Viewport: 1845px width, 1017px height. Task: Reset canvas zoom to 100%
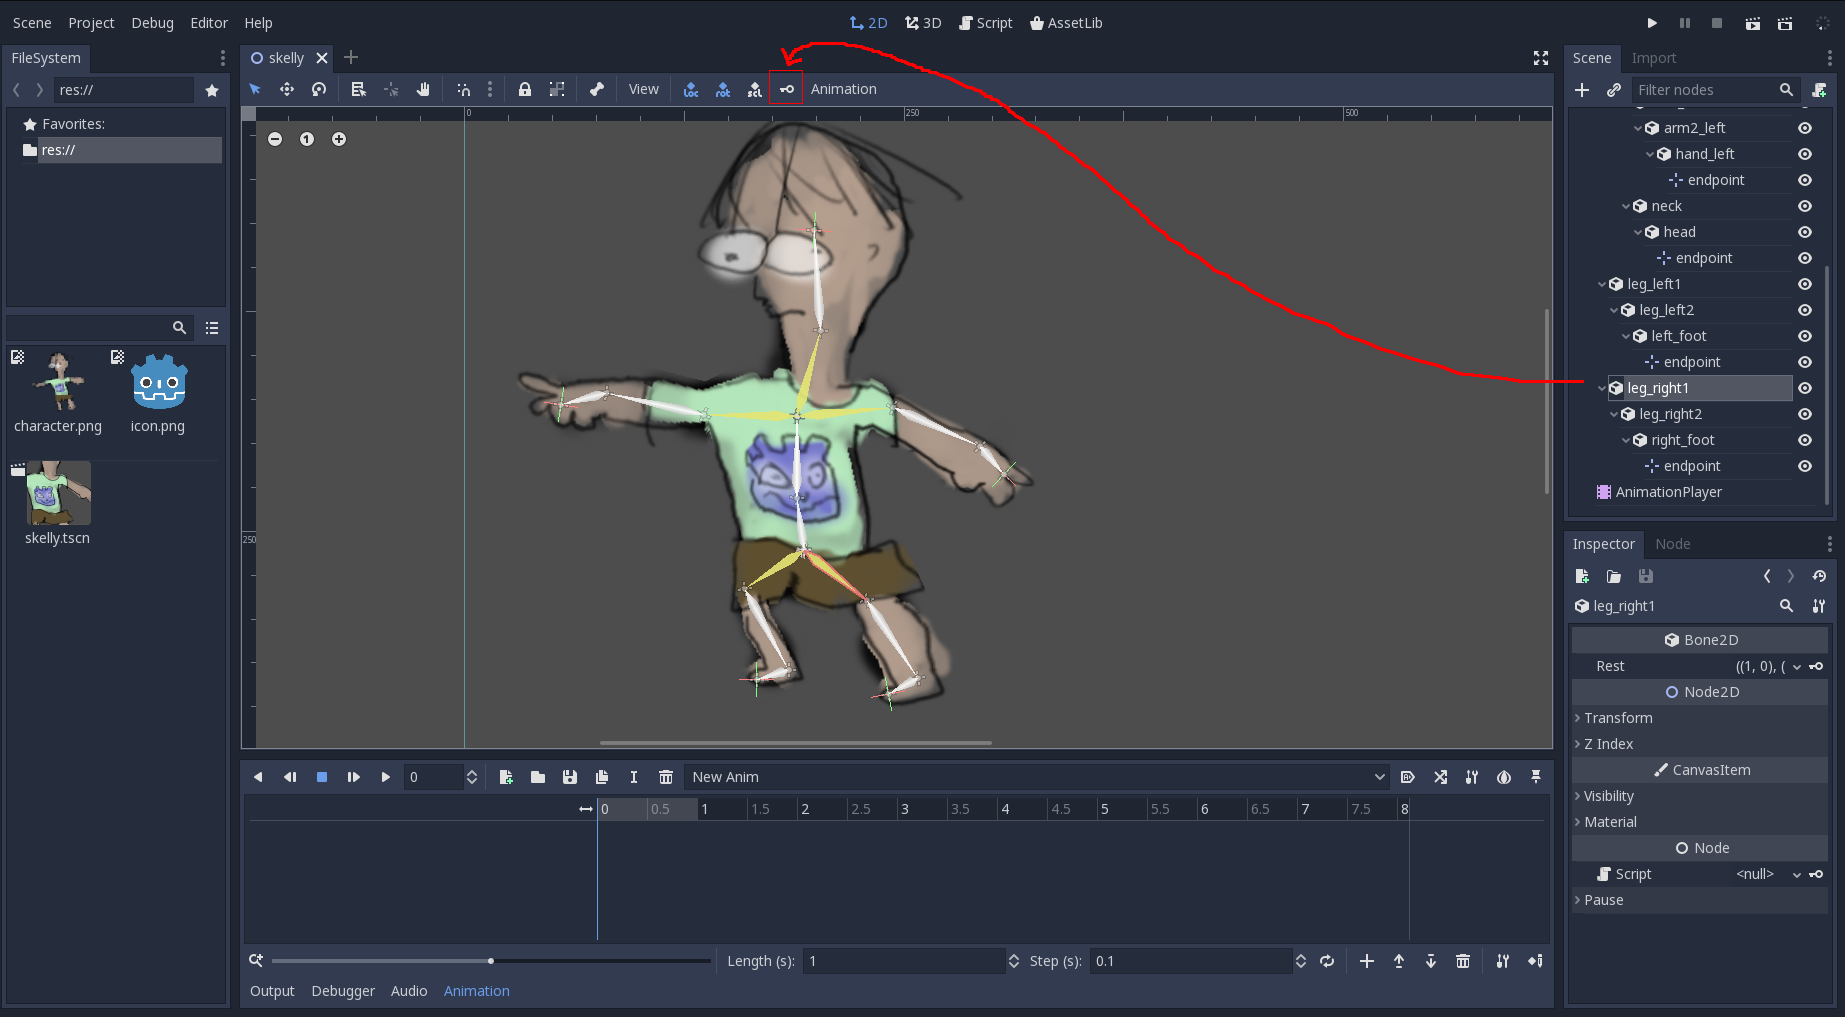point(307,139)
